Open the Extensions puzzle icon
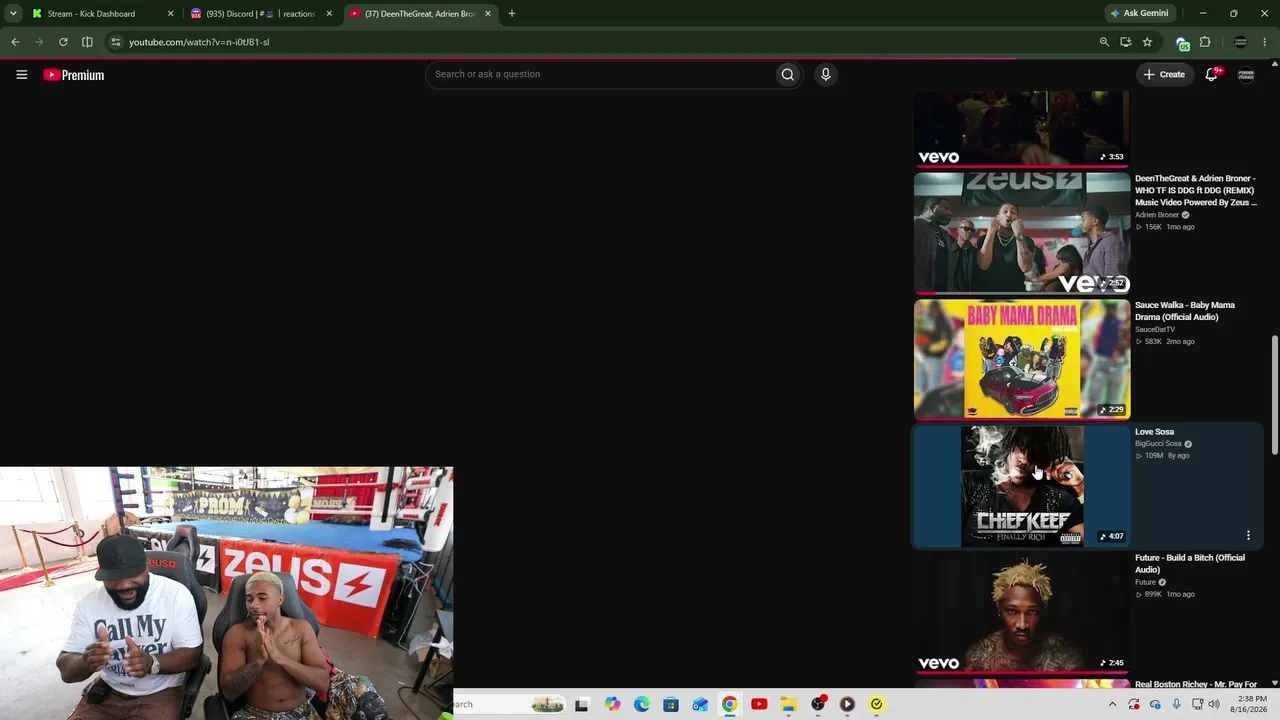 pos(1205,42)
